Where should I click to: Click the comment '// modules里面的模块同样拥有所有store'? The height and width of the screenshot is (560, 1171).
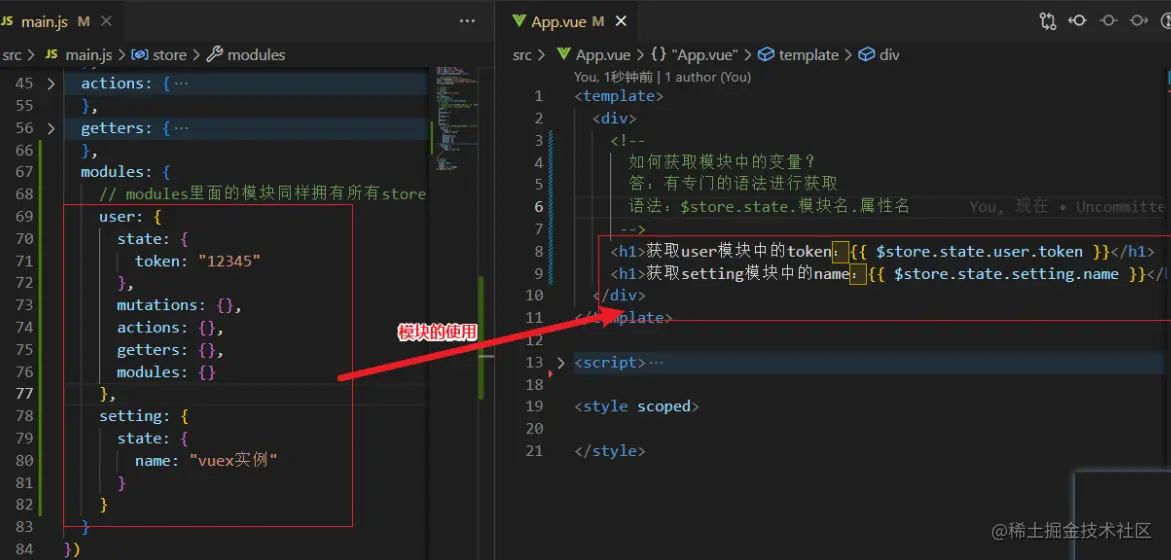(262, 194)
